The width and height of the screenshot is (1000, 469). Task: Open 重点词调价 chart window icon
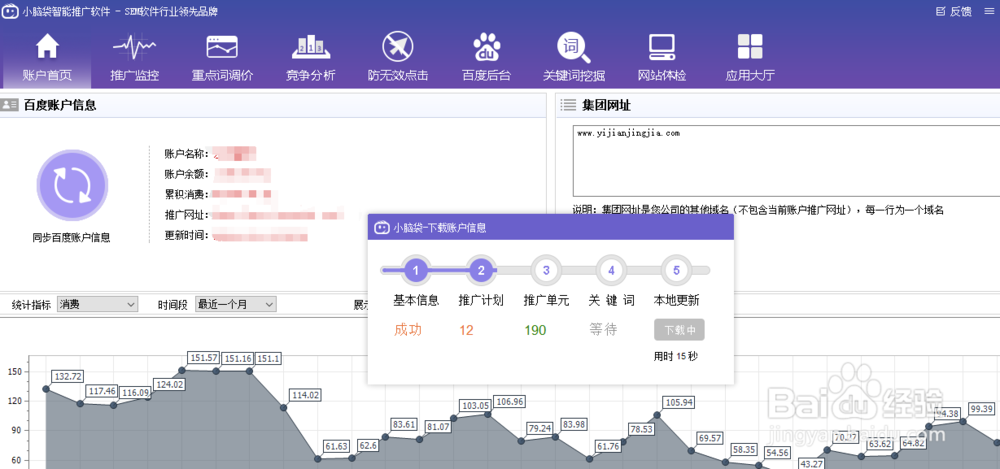[x=222, y=47]
